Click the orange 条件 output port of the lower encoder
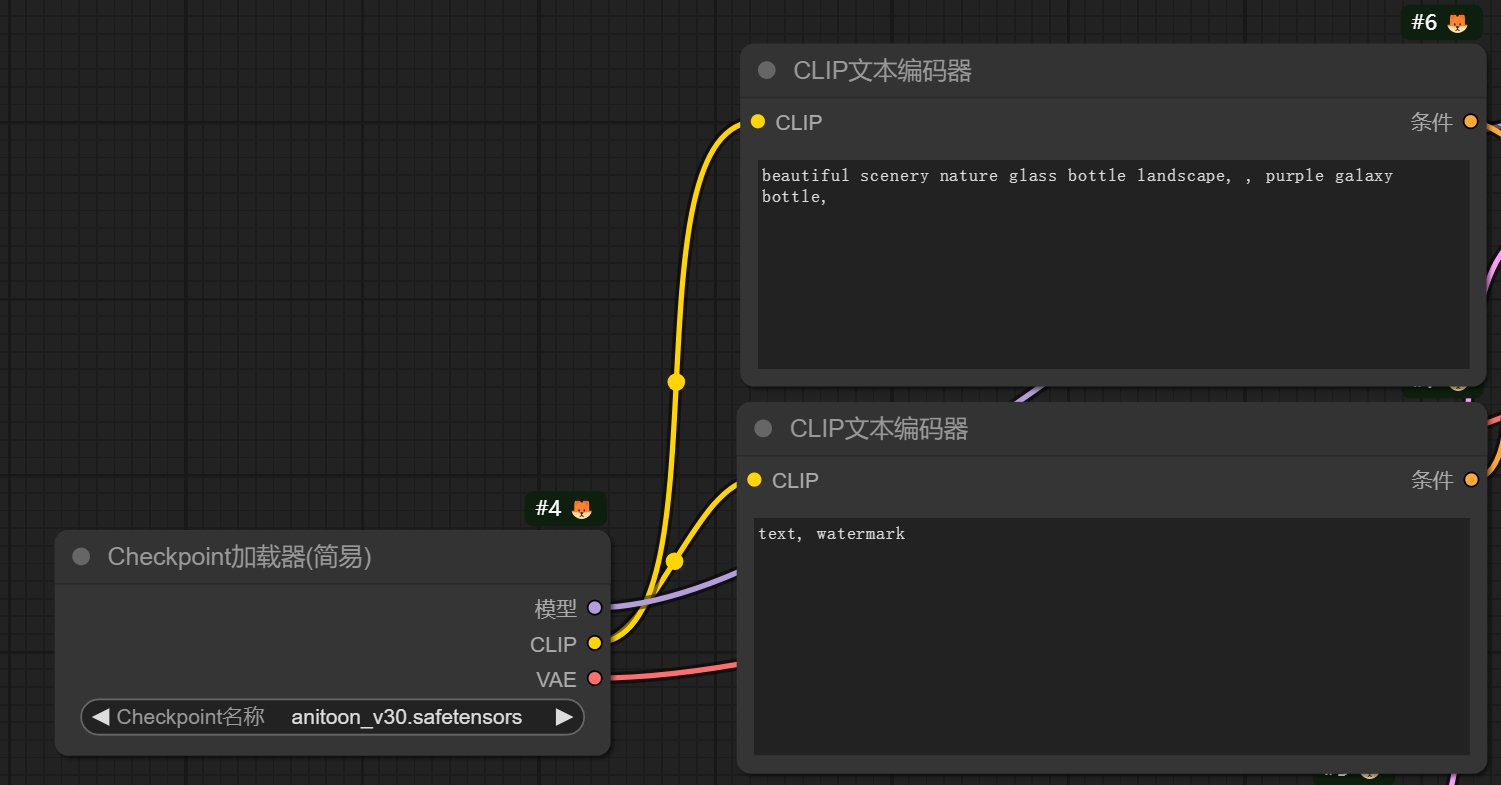1501x785 pixels. point(1470,480)
